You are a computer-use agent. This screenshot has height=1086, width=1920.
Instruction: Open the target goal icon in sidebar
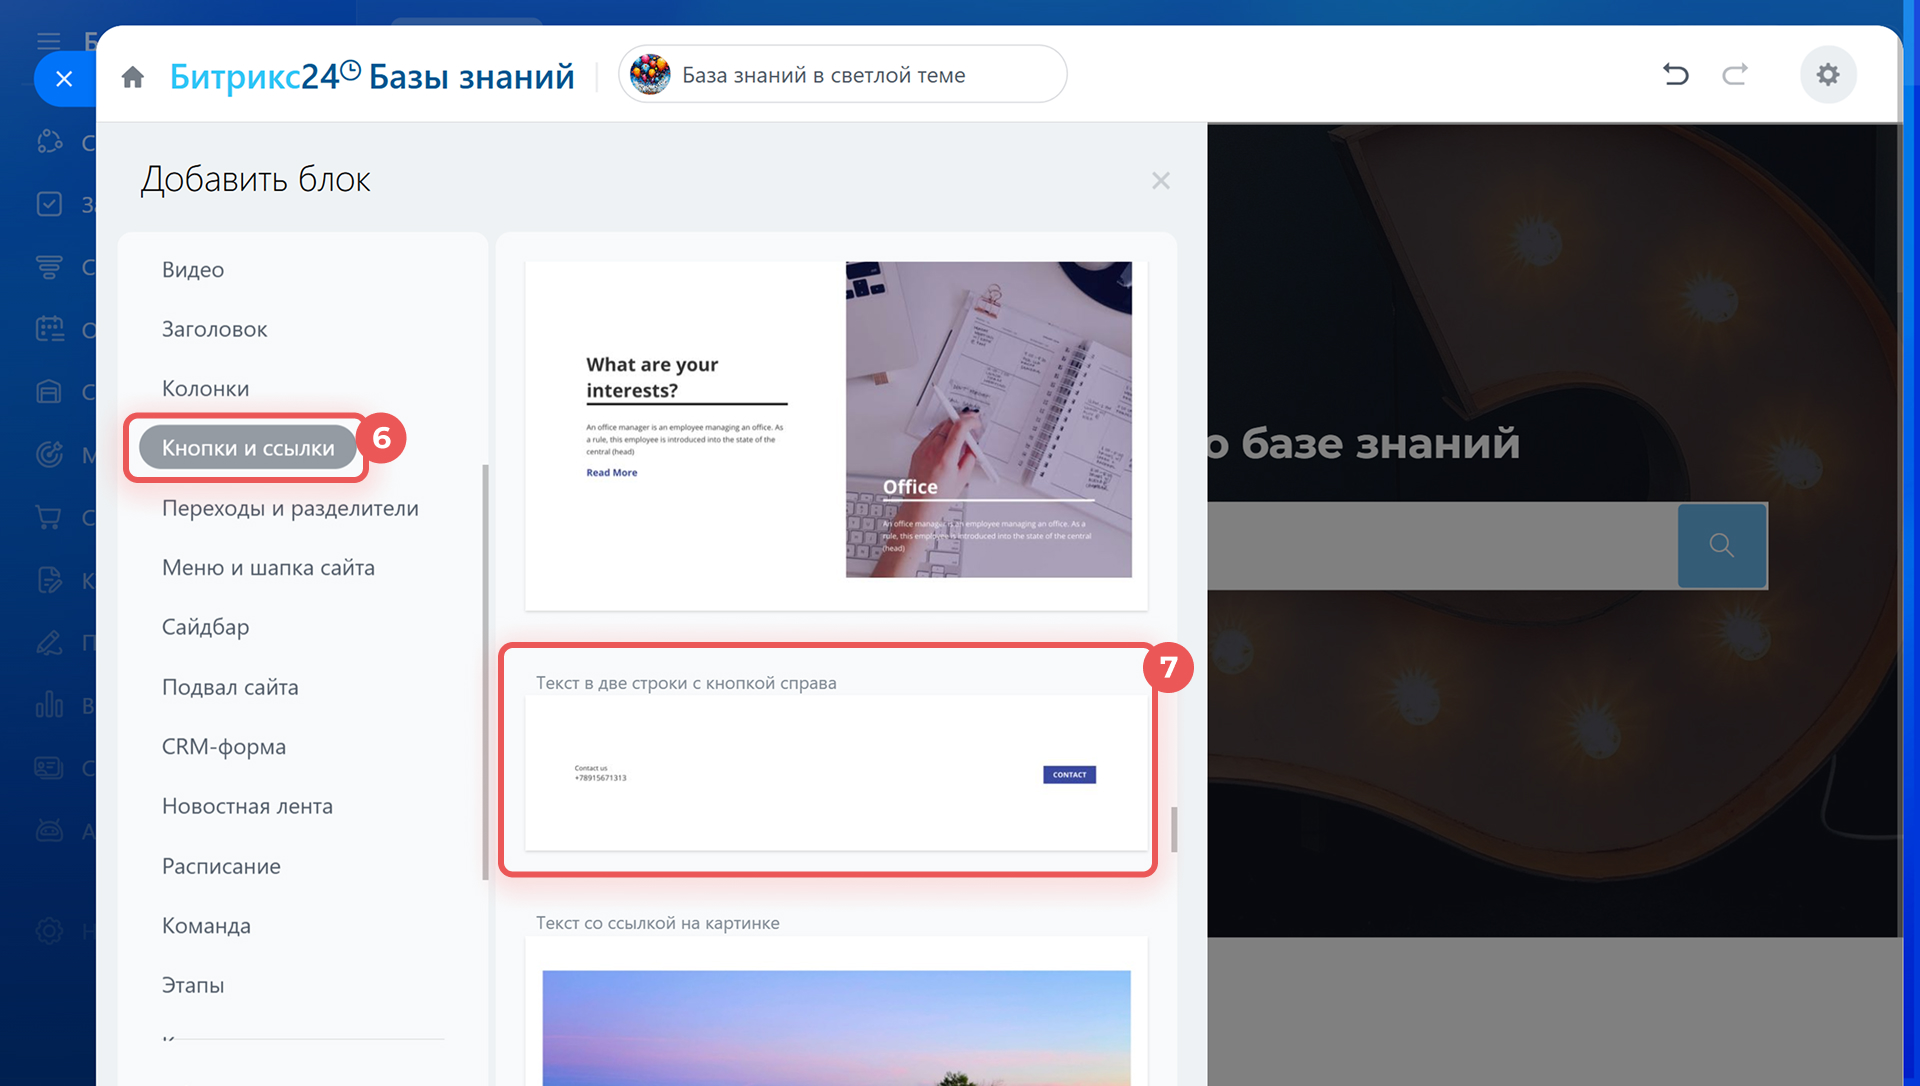pyautogui.click(x=49, y=454)
